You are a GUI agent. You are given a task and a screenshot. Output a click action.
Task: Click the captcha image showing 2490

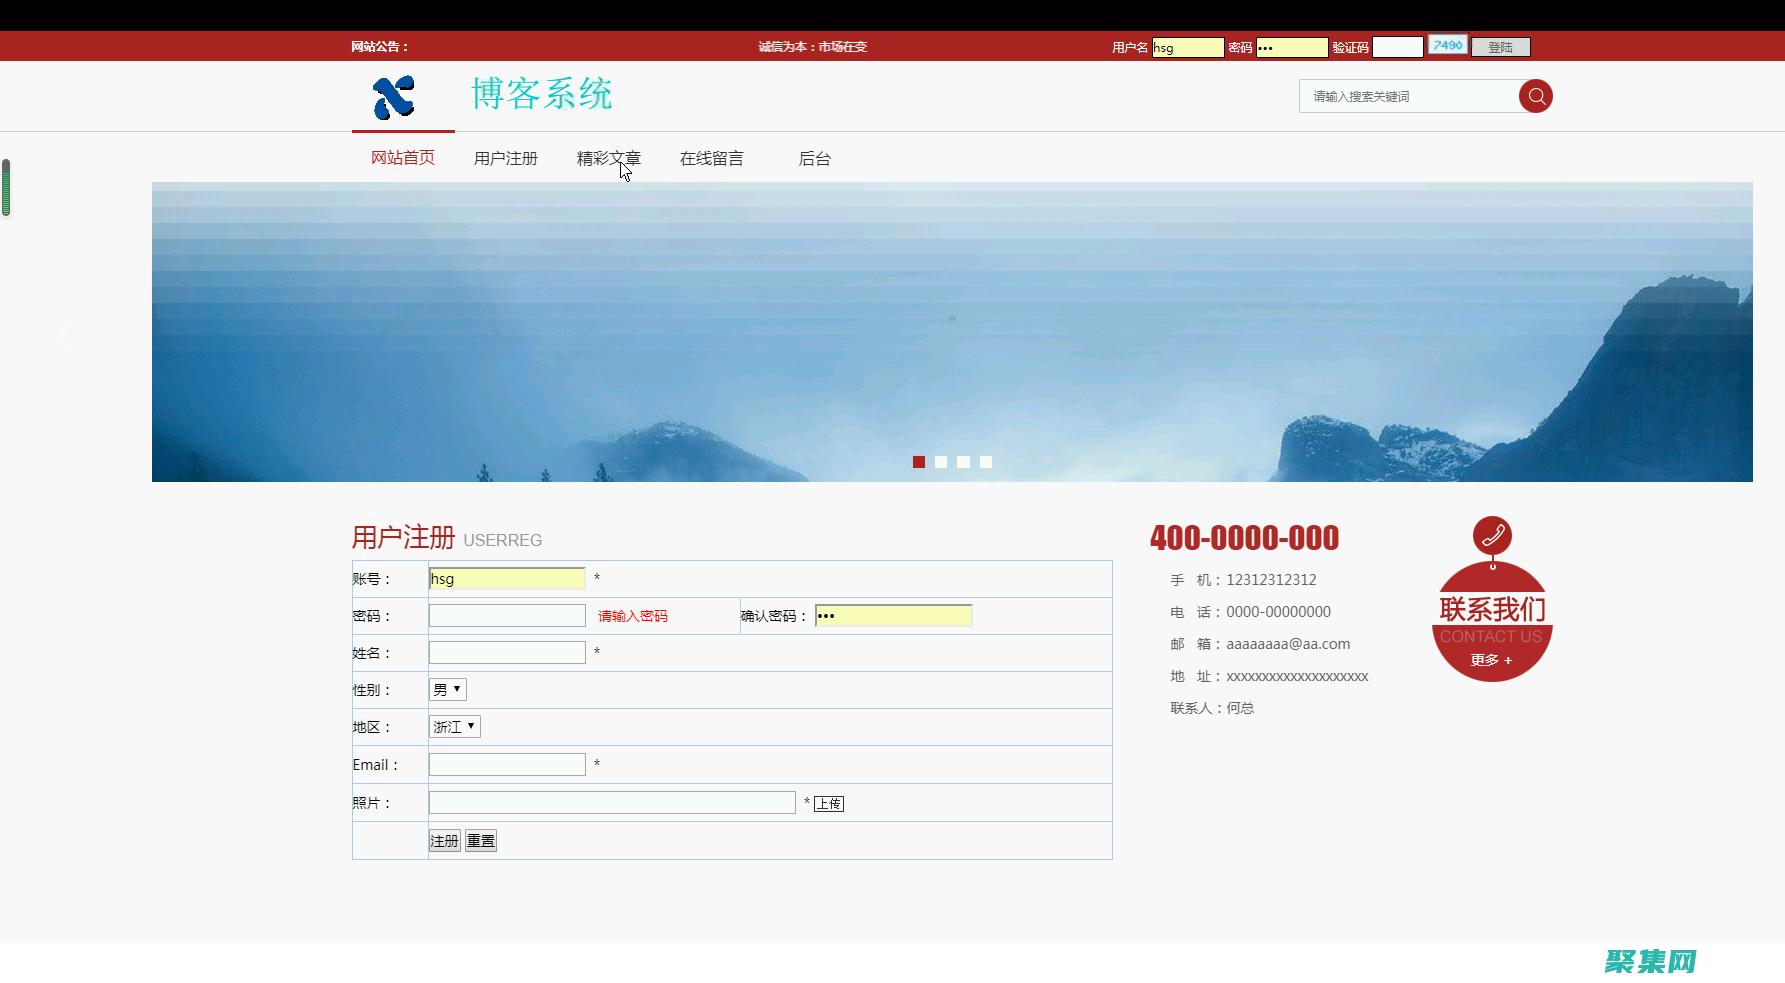click(1447, 44)
